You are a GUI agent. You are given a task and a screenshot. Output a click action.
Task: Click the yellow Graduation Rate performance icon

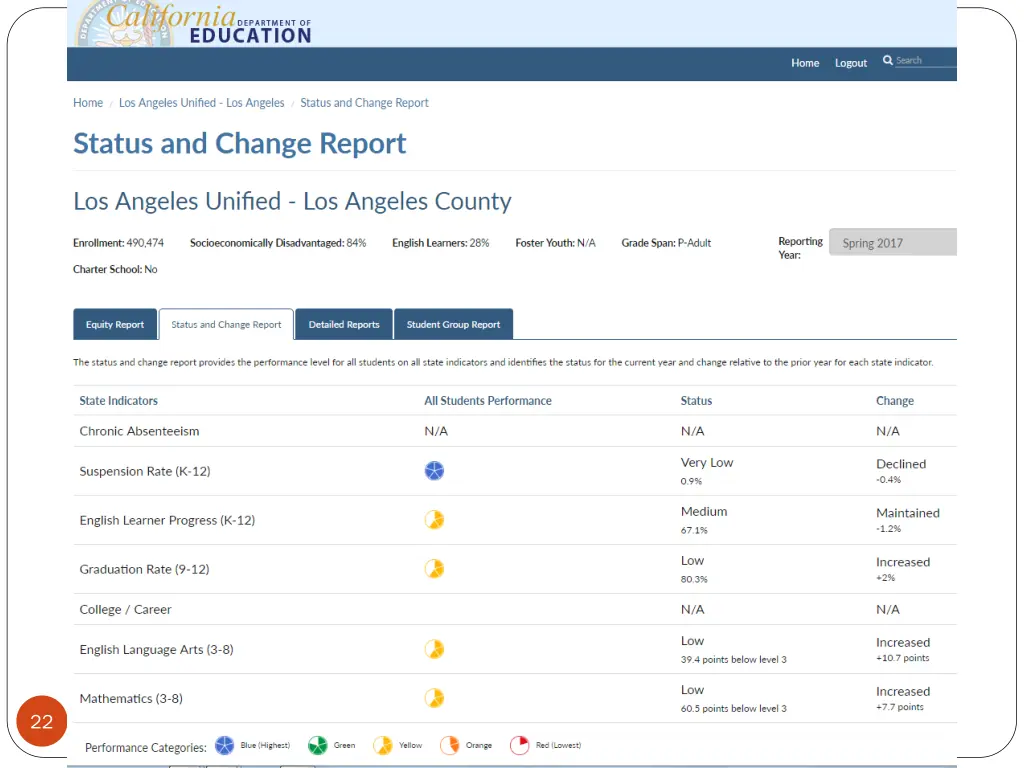point(434,568)
